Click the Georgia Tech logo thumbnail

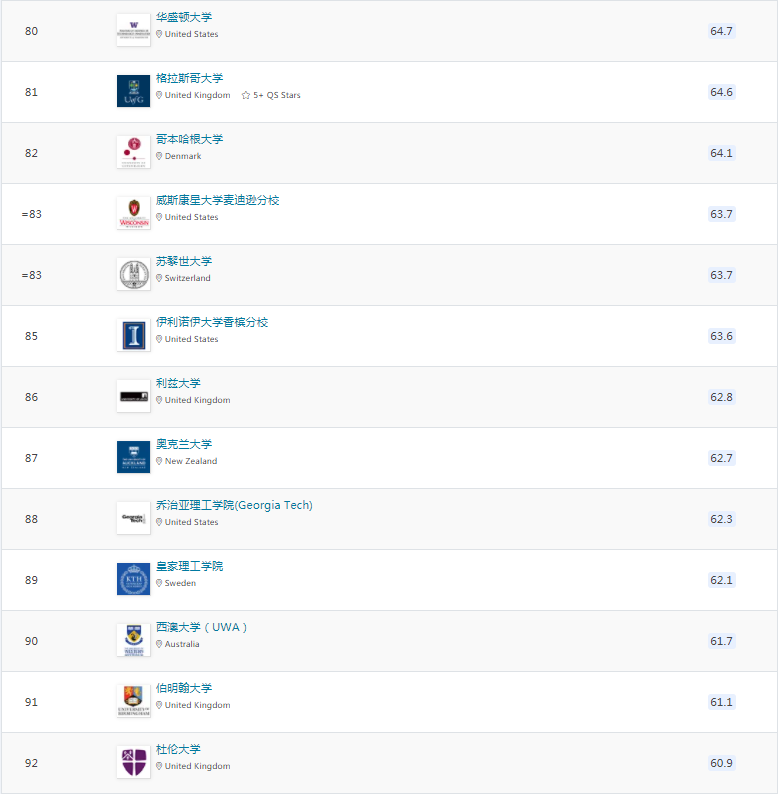click(x=133, y=519)
